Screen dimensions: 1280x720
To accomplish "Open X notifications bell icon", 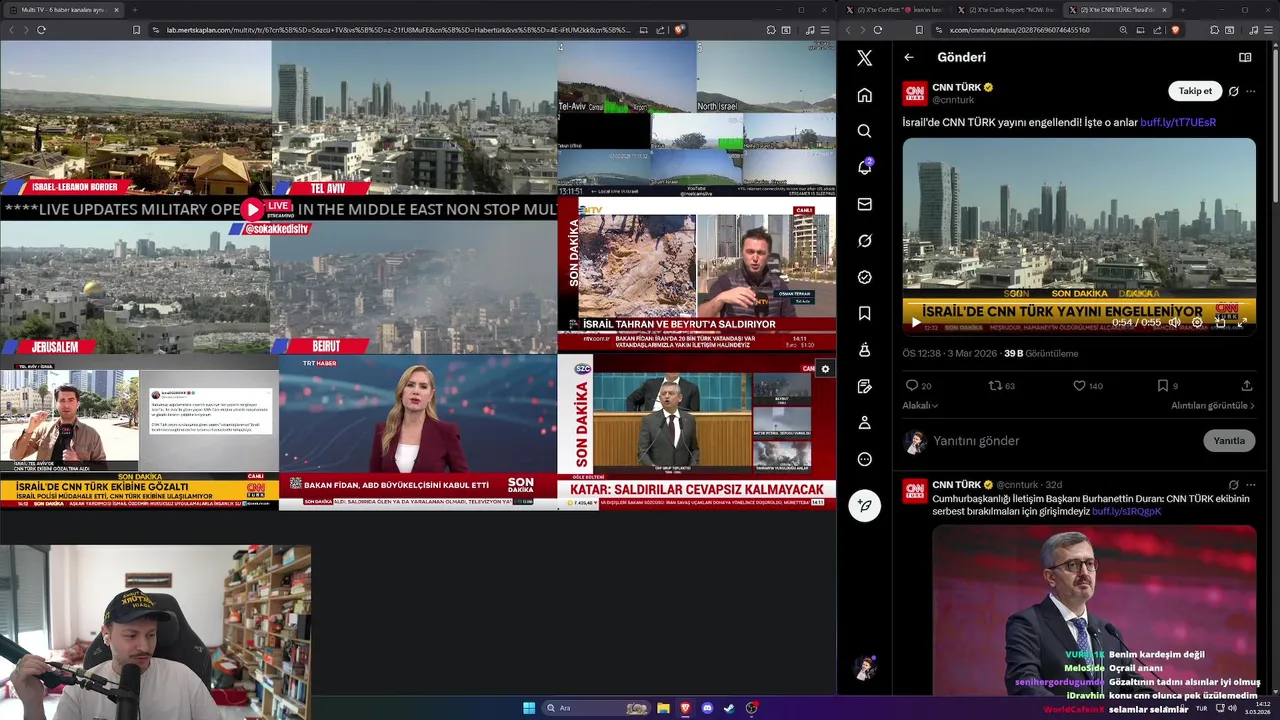I will pos(865,167).
